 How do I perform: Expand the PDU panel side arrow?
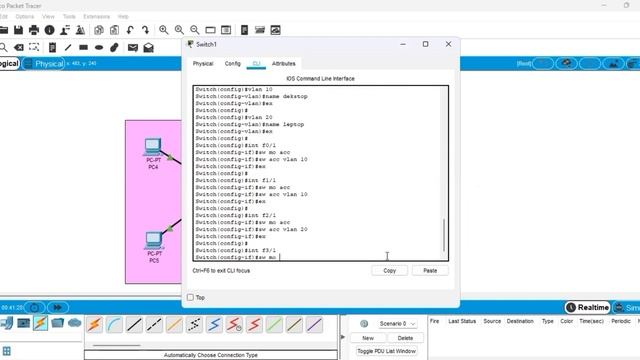343,337
